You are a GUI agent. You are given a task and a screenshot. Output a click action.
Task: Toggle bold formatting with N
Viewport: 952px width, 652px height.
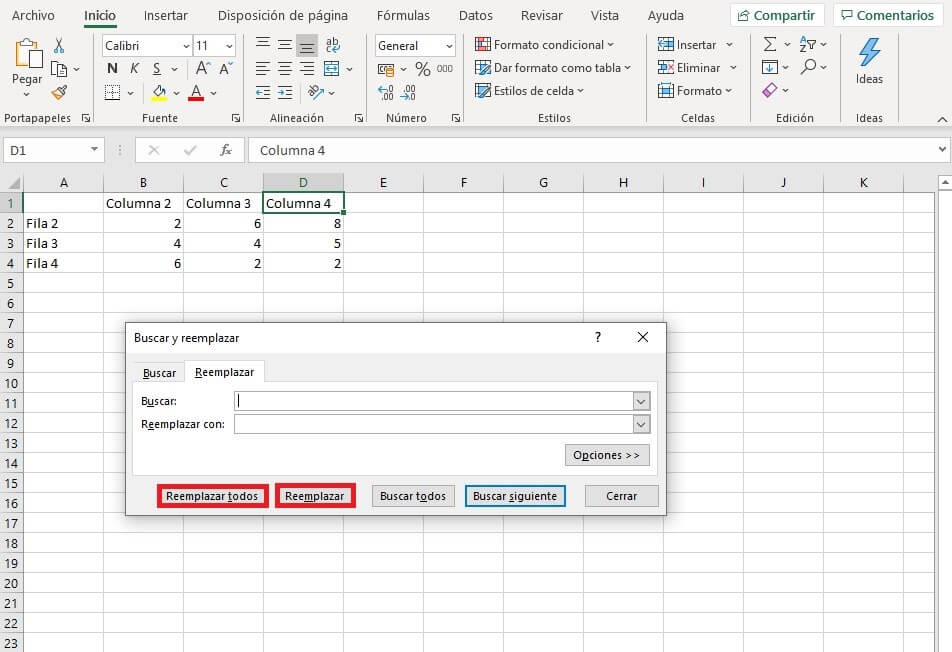[x=112, y=69]
